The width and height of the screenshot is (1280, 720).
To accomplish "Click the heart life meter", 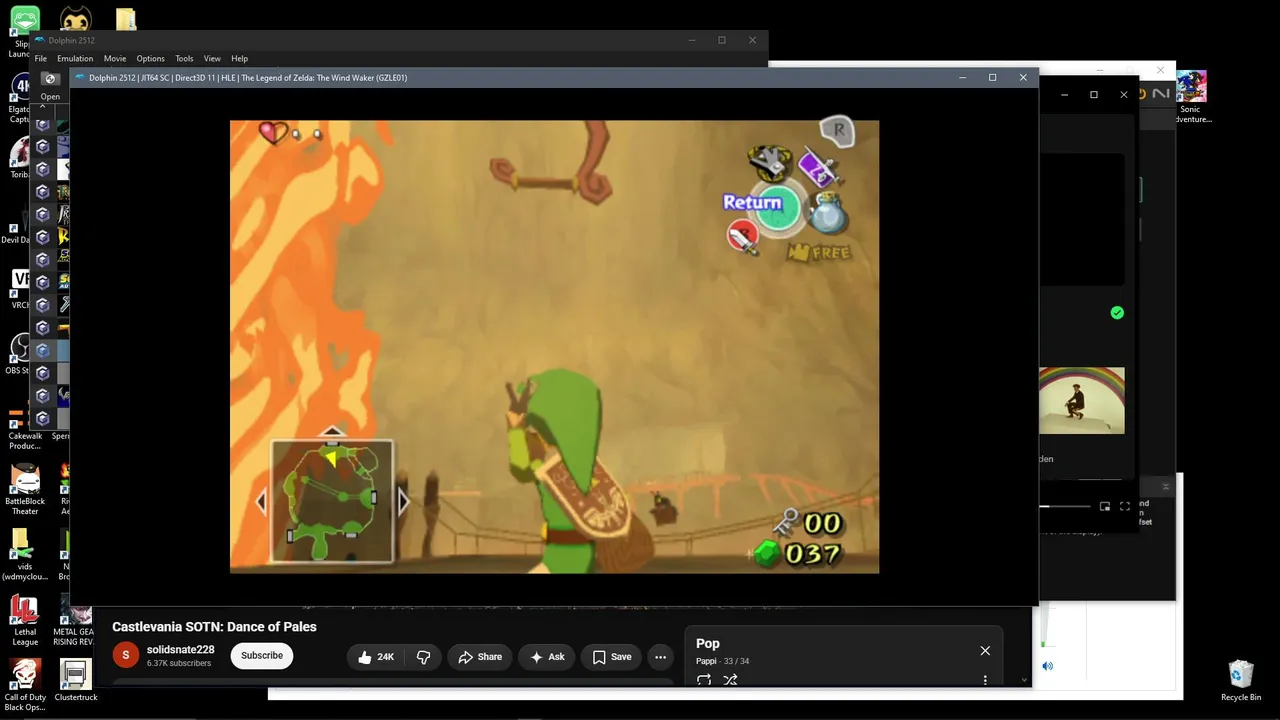I will [x=273, y=132].
